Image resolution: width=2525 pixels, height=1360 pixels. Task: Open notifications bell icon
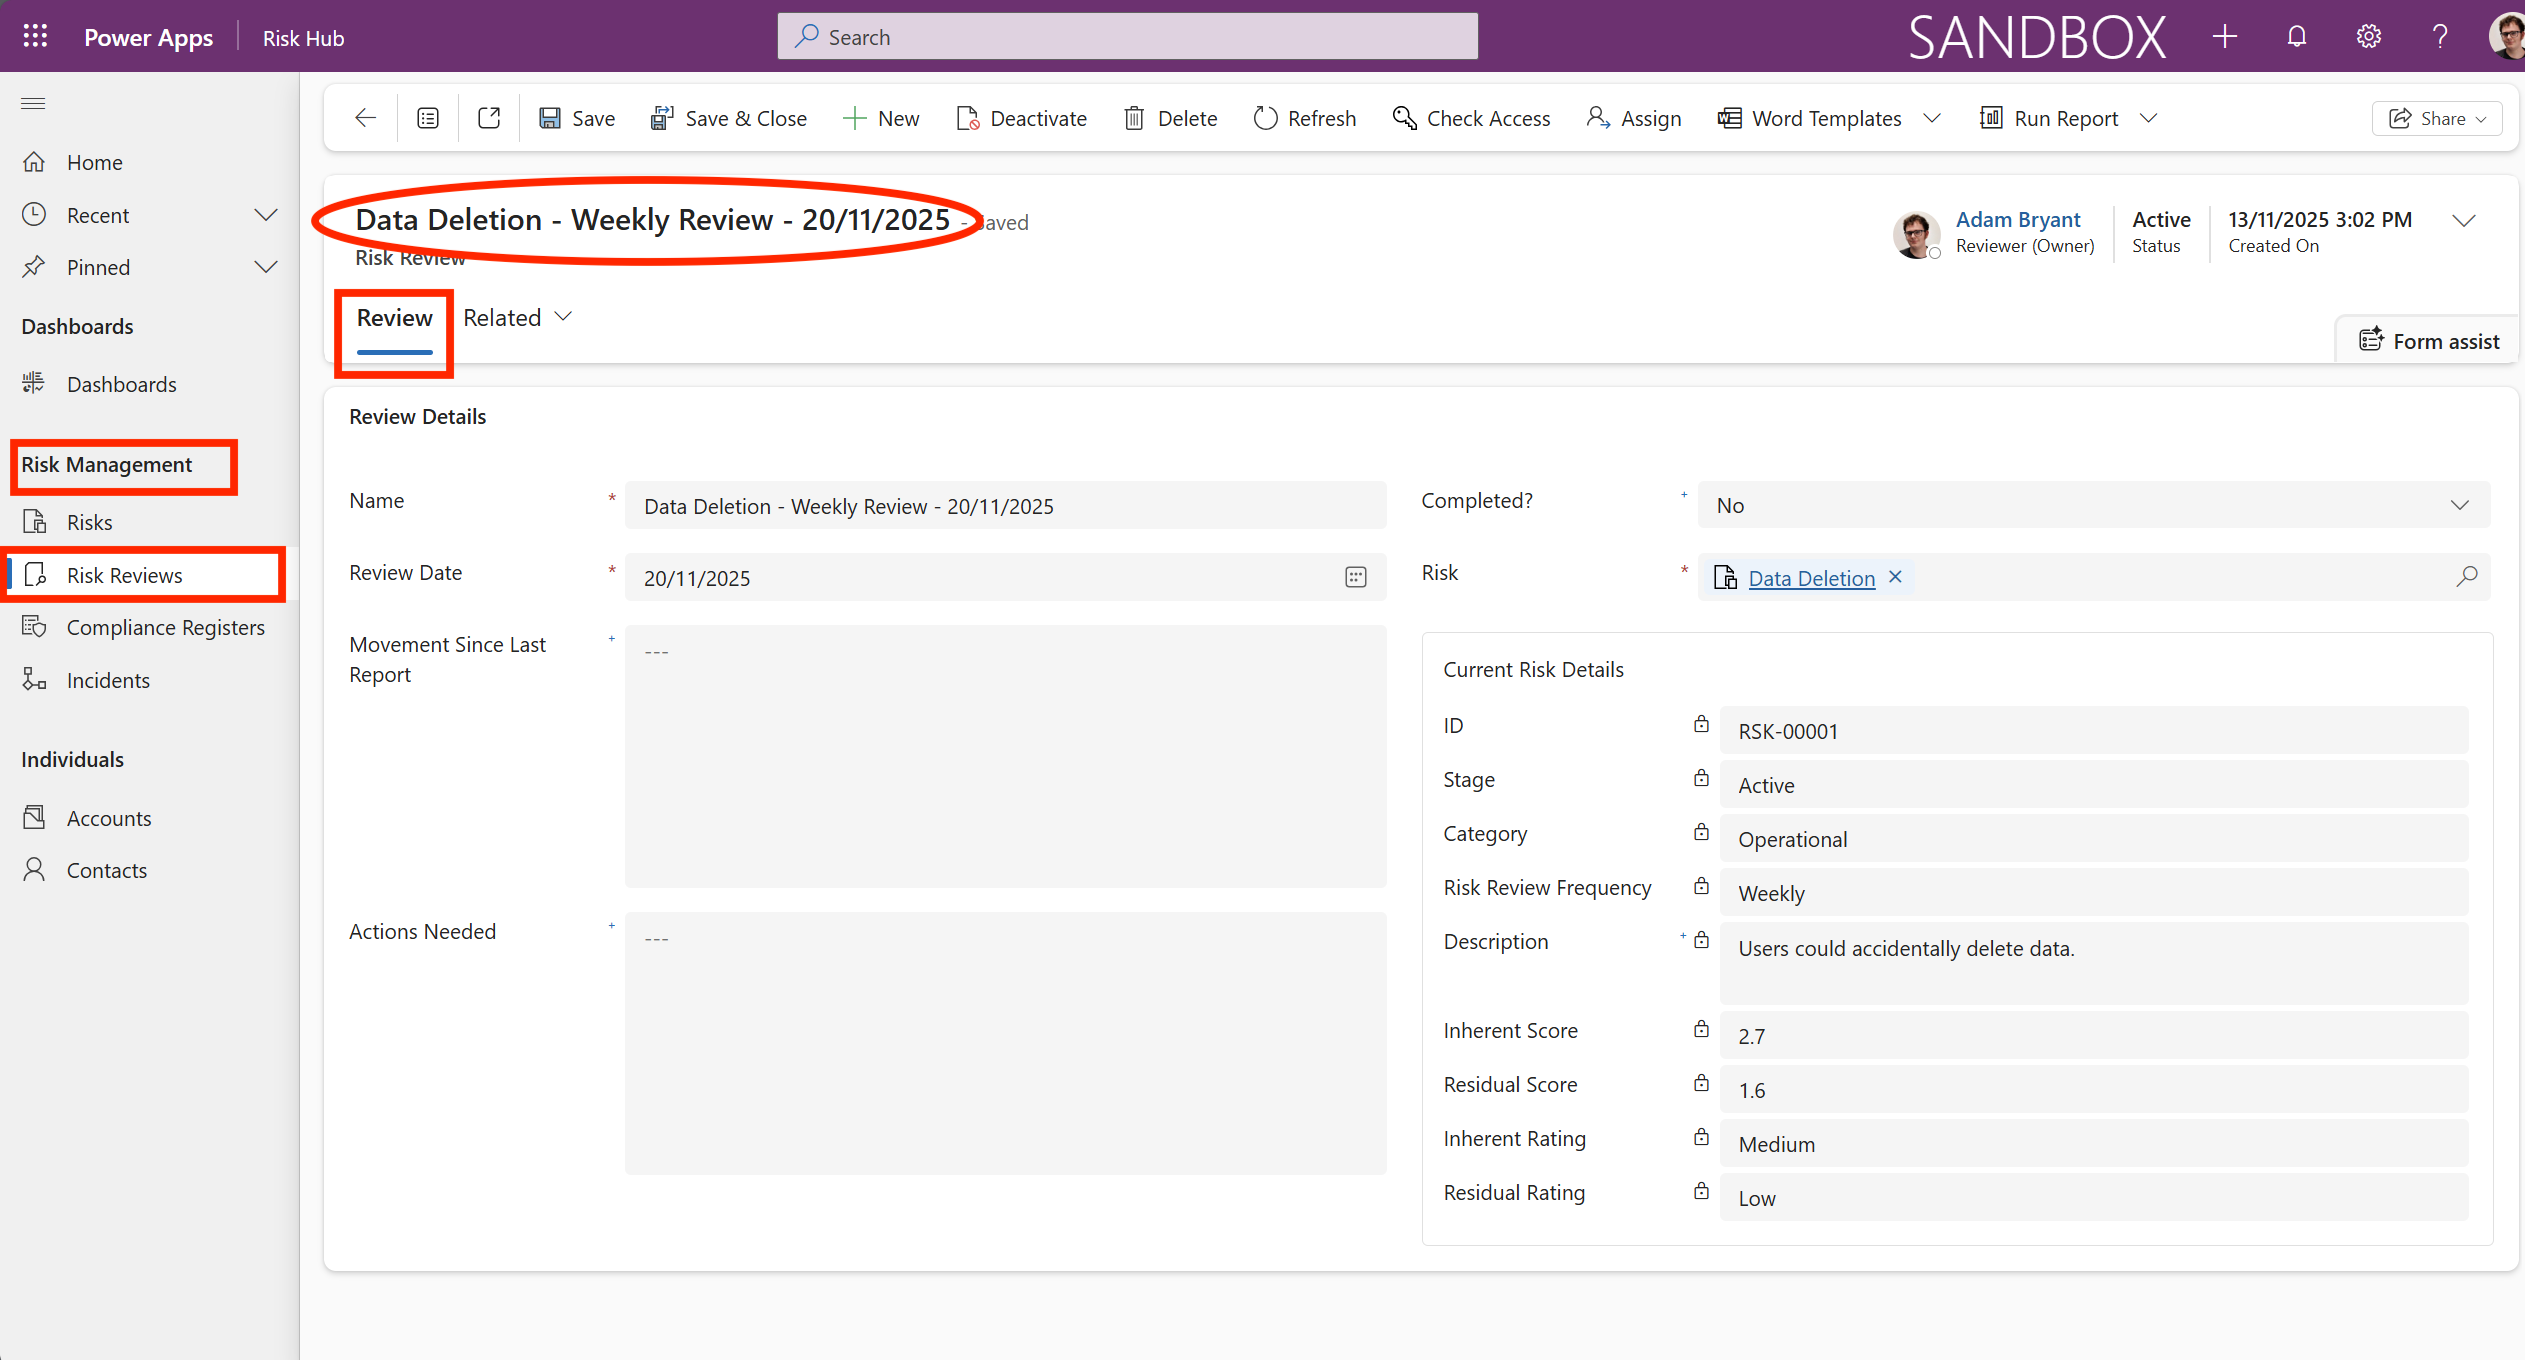(2297, 37)
